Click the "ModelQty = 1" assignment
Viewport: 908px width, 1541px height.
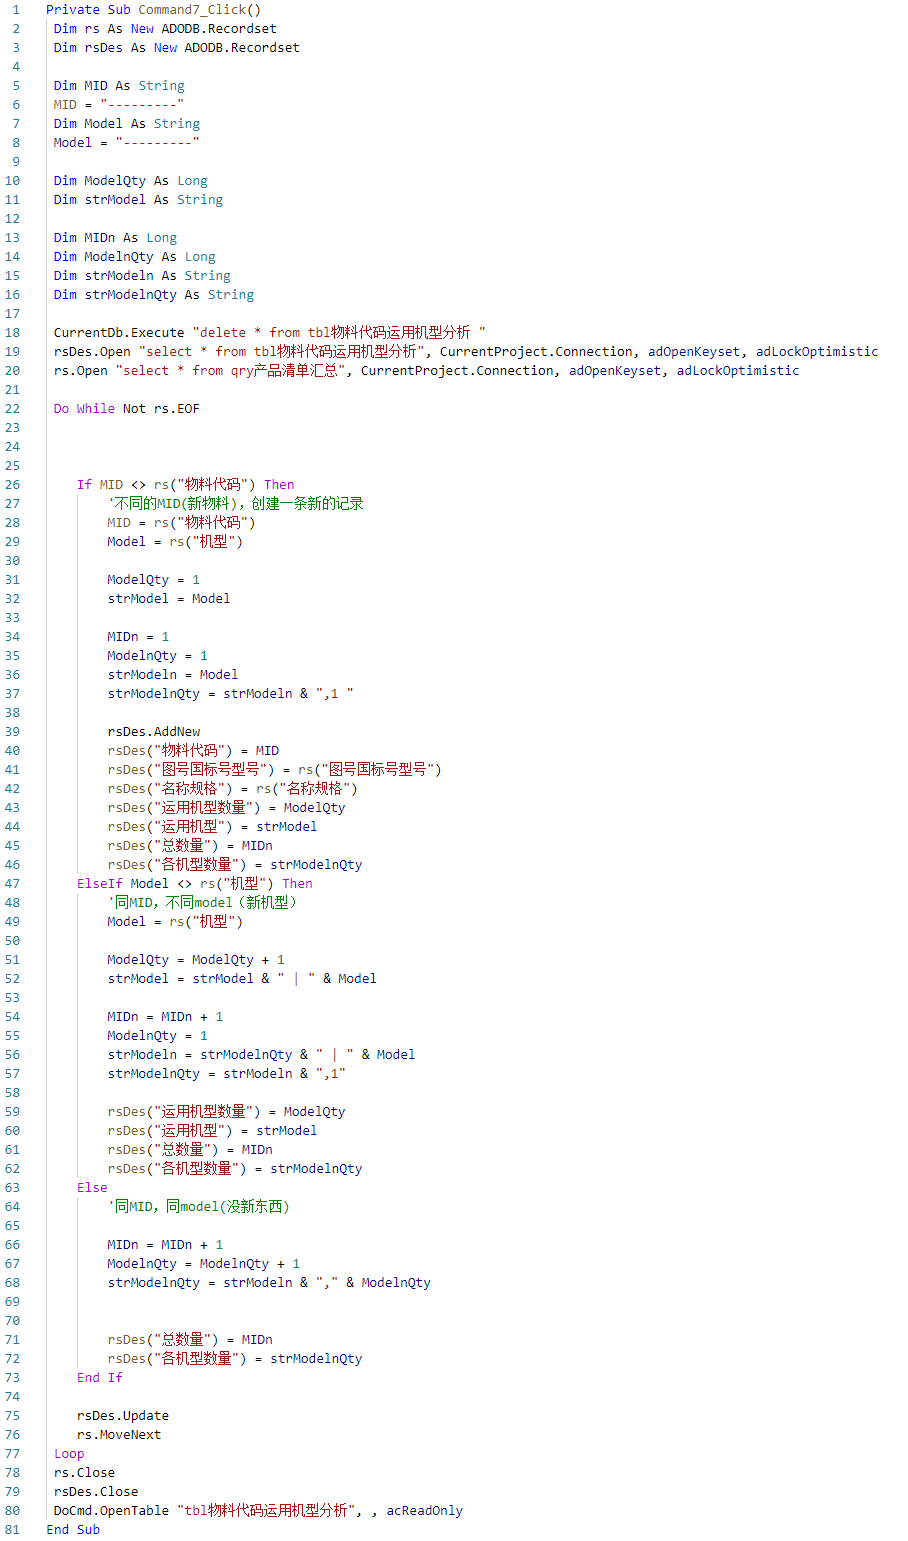[x=154, y=580]
